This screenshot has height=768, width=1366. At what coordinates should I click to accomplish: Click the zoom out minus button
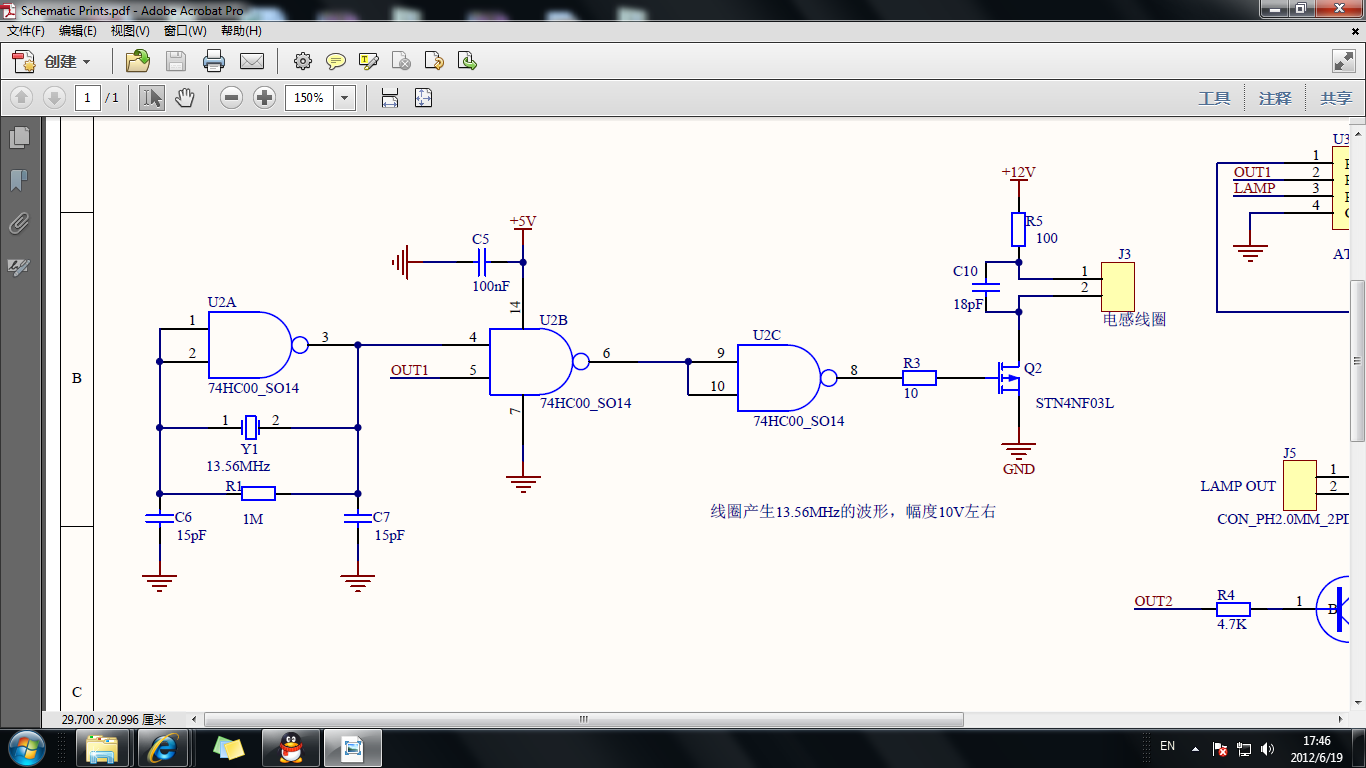[231, 98]
